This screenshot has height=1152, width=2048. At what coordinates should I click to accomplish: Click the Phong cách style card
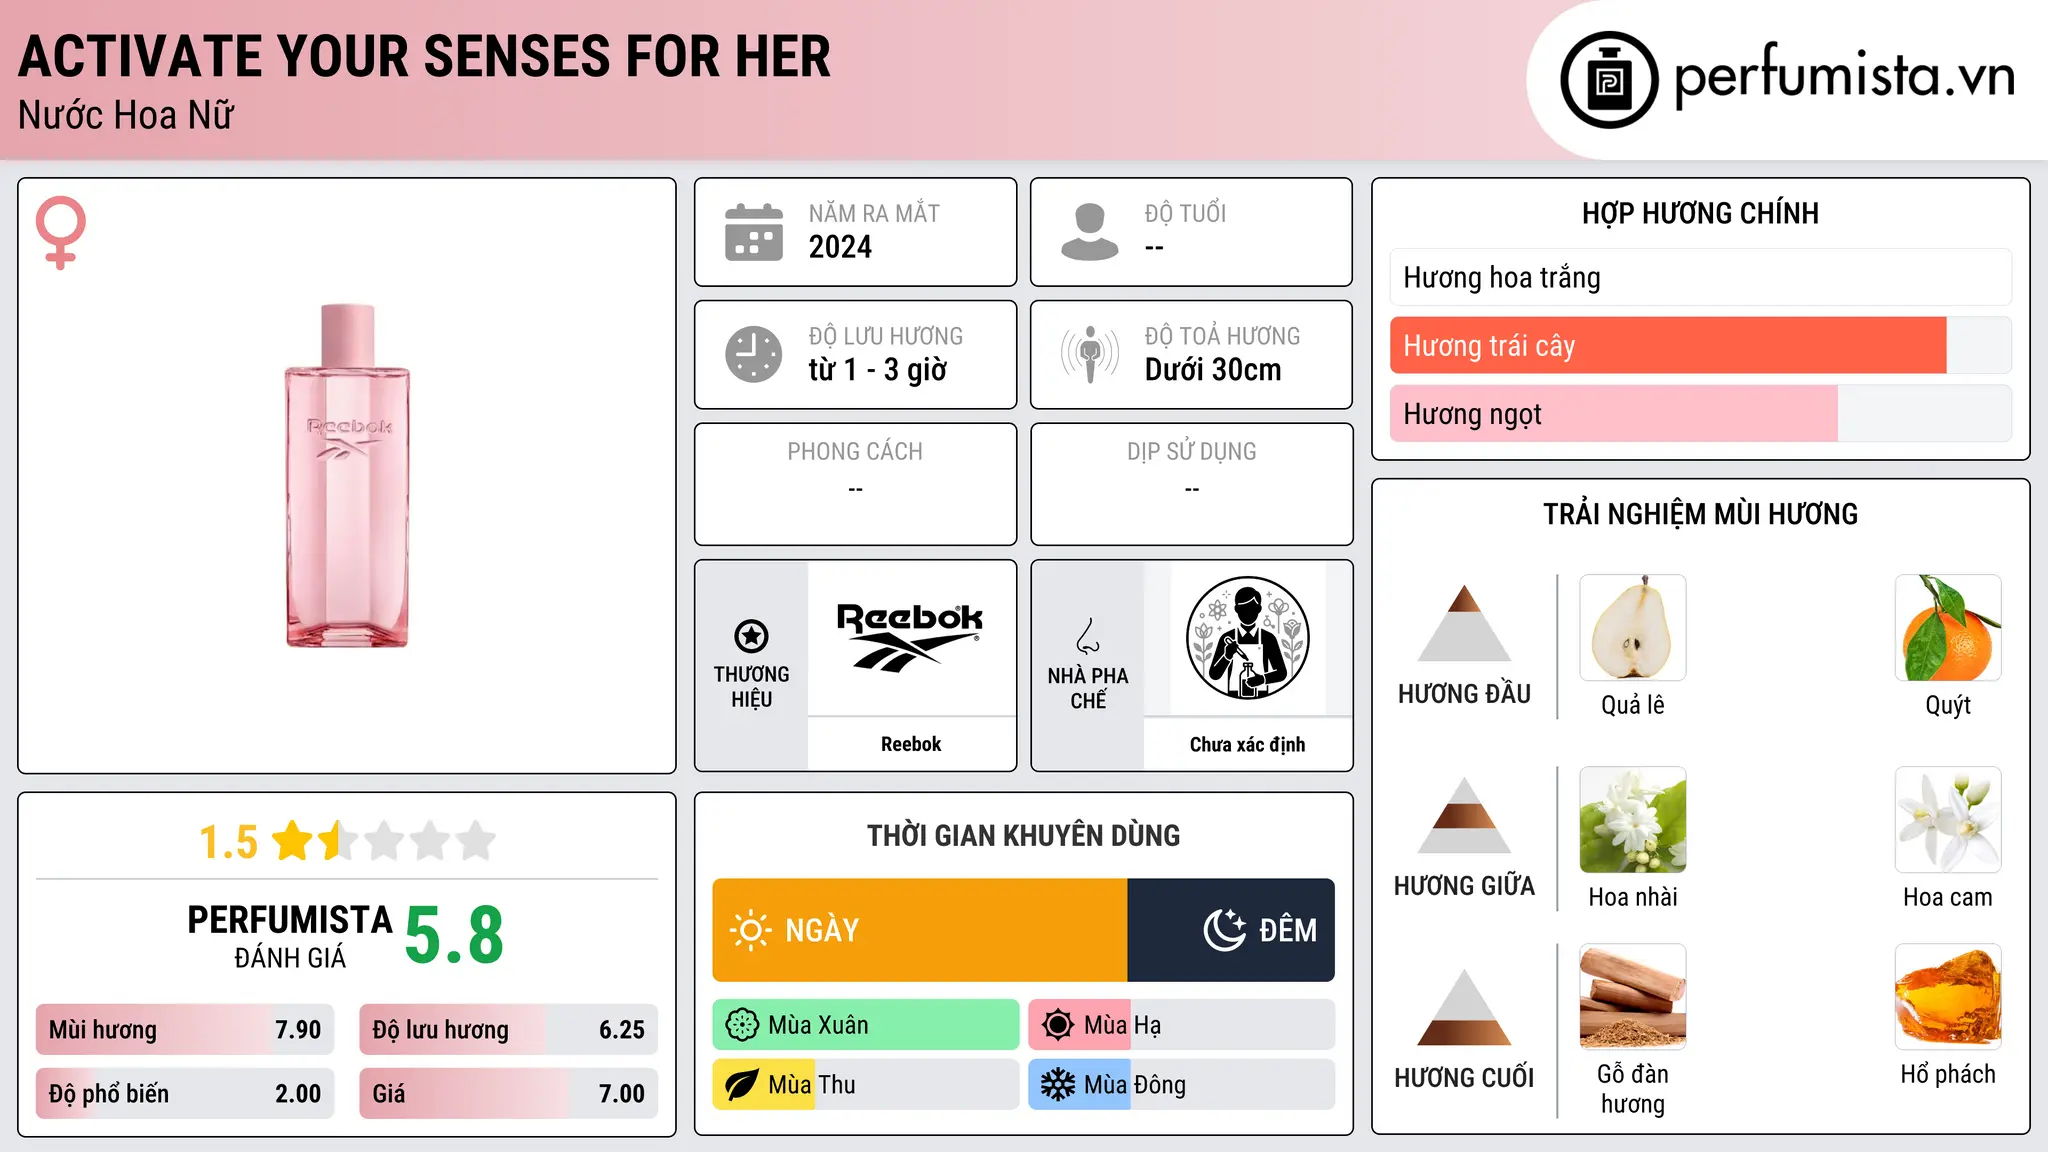(x=856, y=484)
